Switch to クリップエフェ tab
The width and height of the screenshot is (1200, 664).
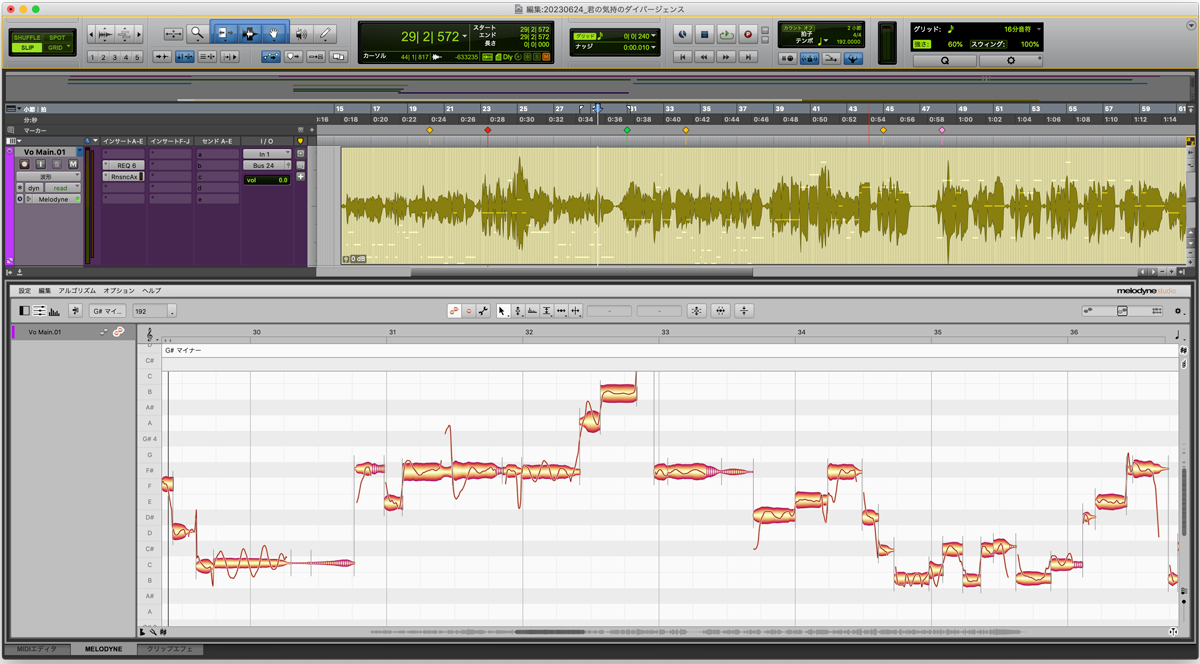(x=169, y=649)
